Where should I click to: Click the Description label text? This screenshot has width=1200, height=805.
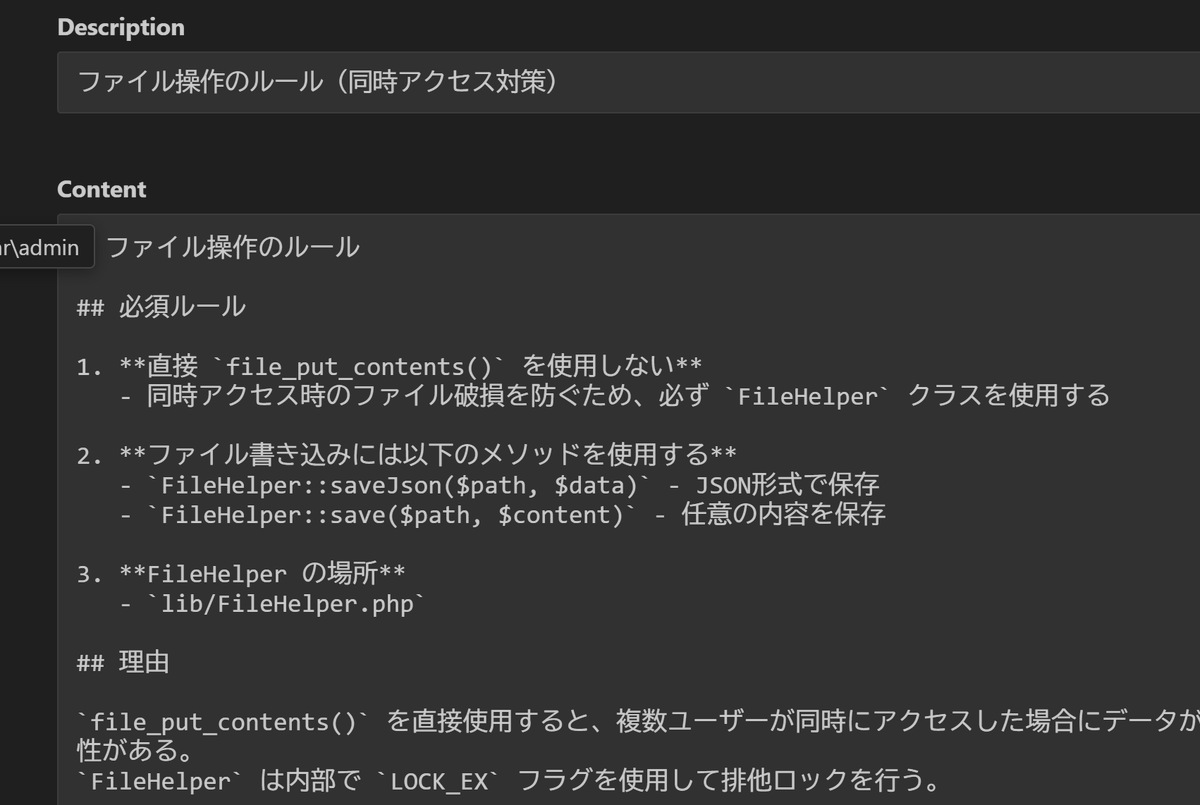coord(120,27)
